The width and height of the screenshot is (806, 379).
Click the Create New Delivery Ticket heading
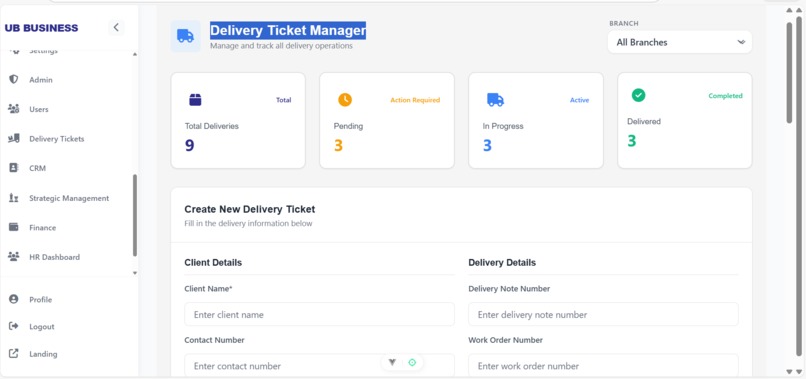pos(250,209)
